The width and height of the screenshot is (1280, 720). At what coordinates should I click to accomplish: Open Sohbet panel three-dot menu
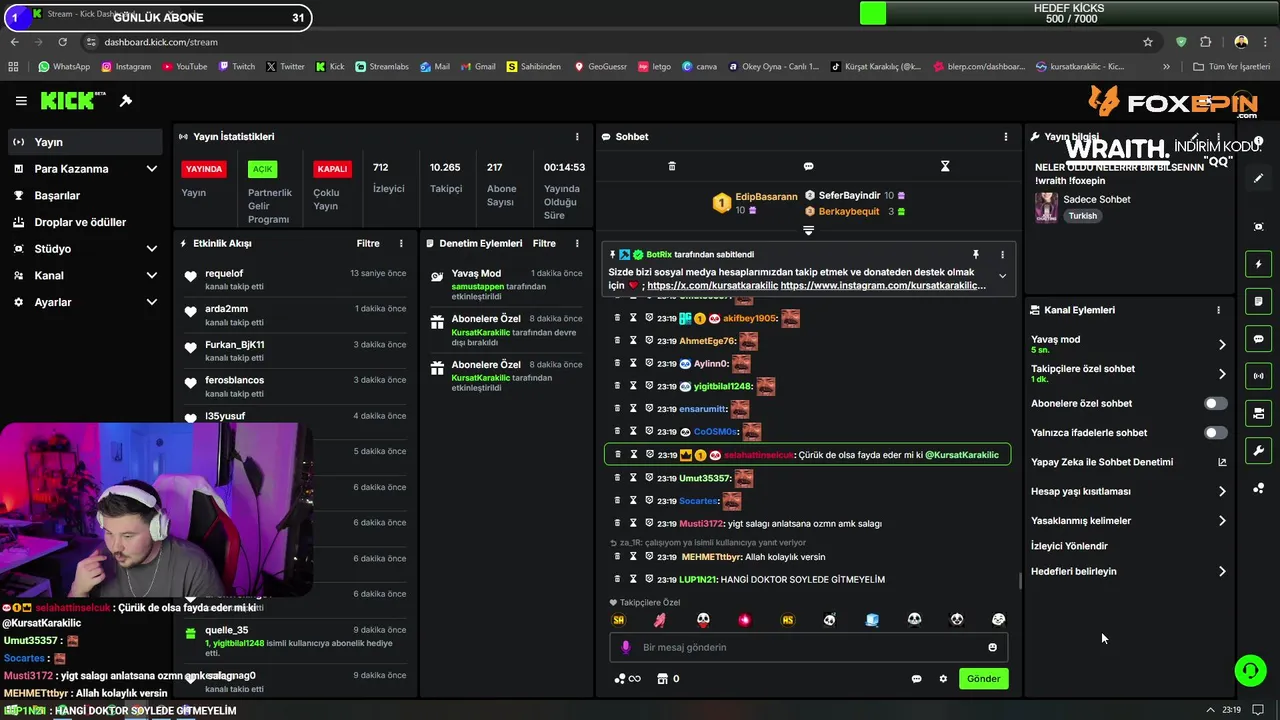pos(1006,137)
